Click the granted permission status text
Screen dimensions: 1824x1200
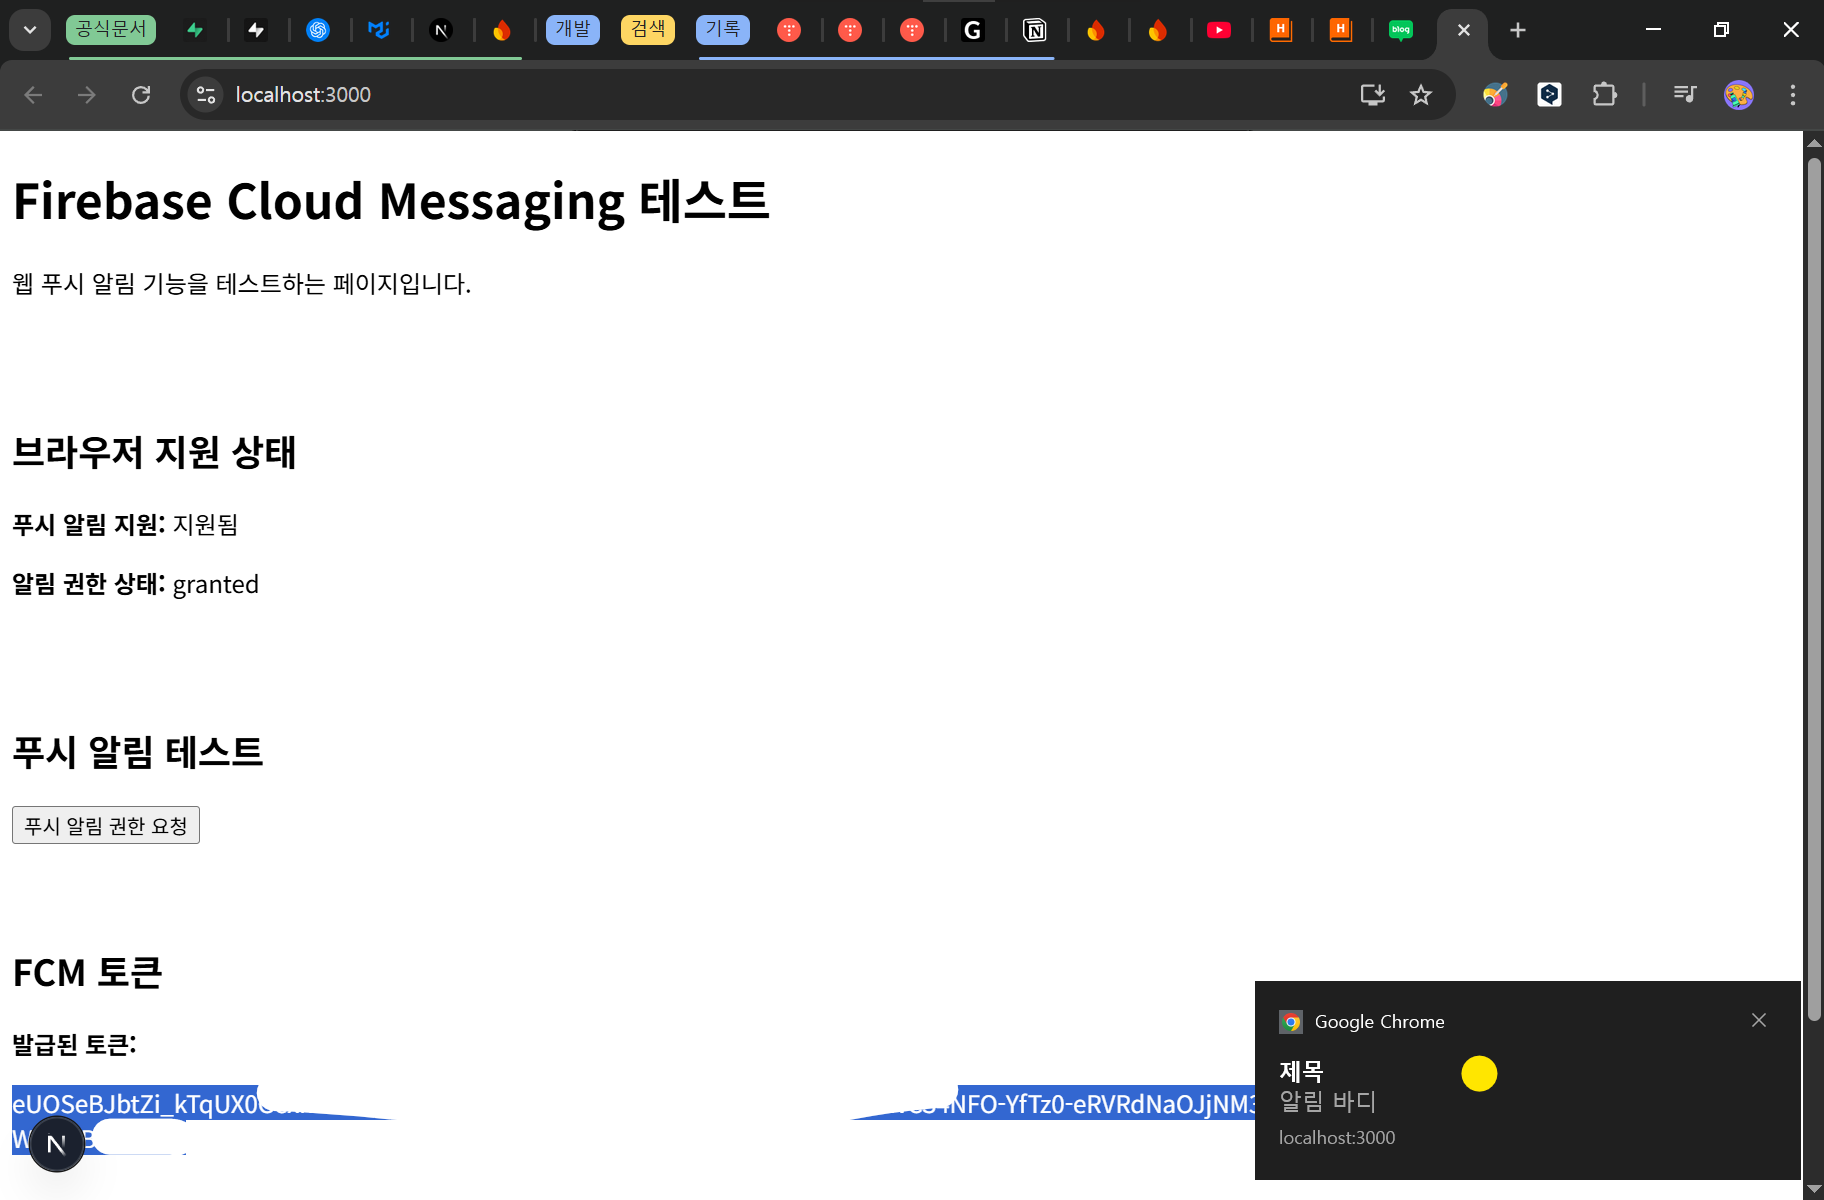tap(216, 585)
